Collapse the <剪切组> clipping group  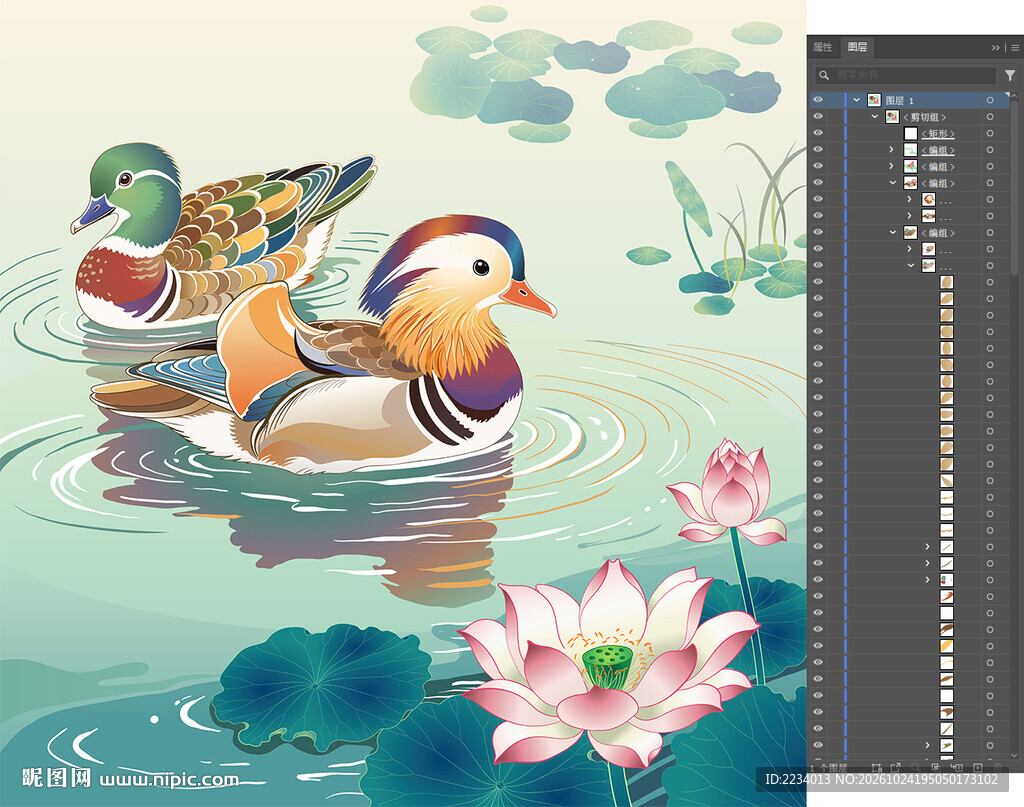[874, 117]
